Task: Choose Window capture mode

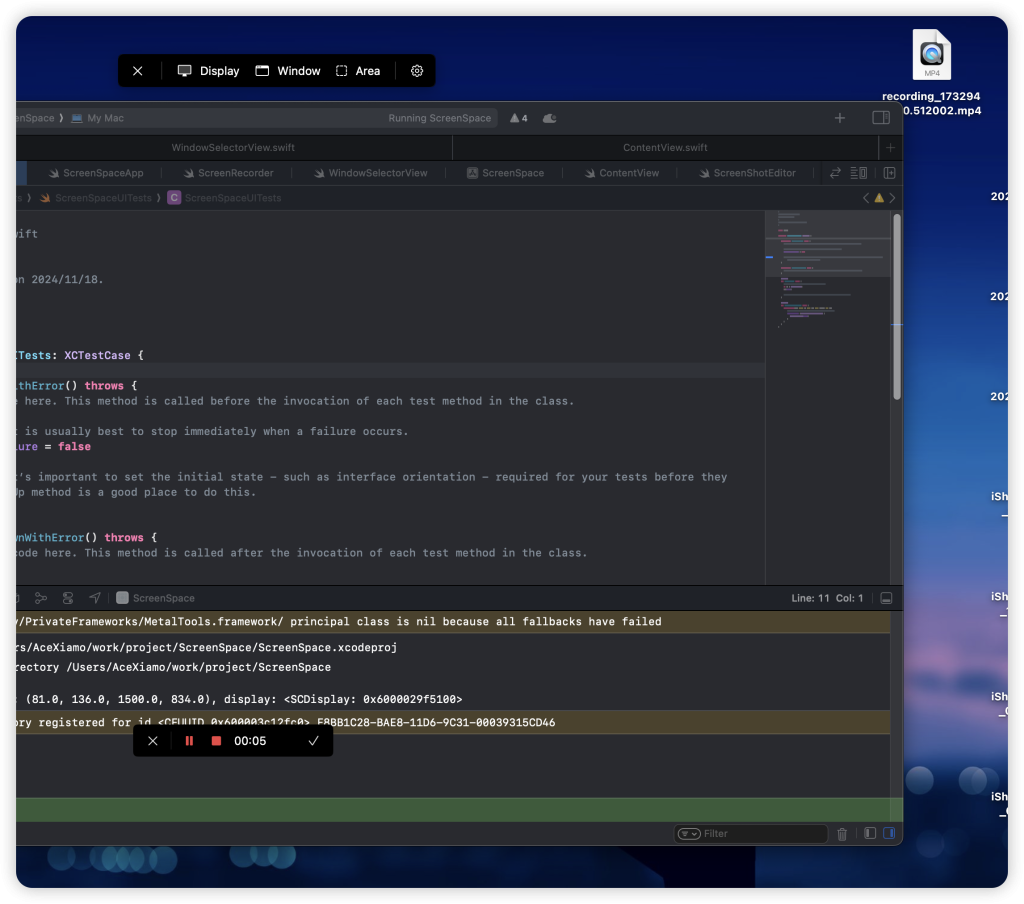Action: (288, 71)
